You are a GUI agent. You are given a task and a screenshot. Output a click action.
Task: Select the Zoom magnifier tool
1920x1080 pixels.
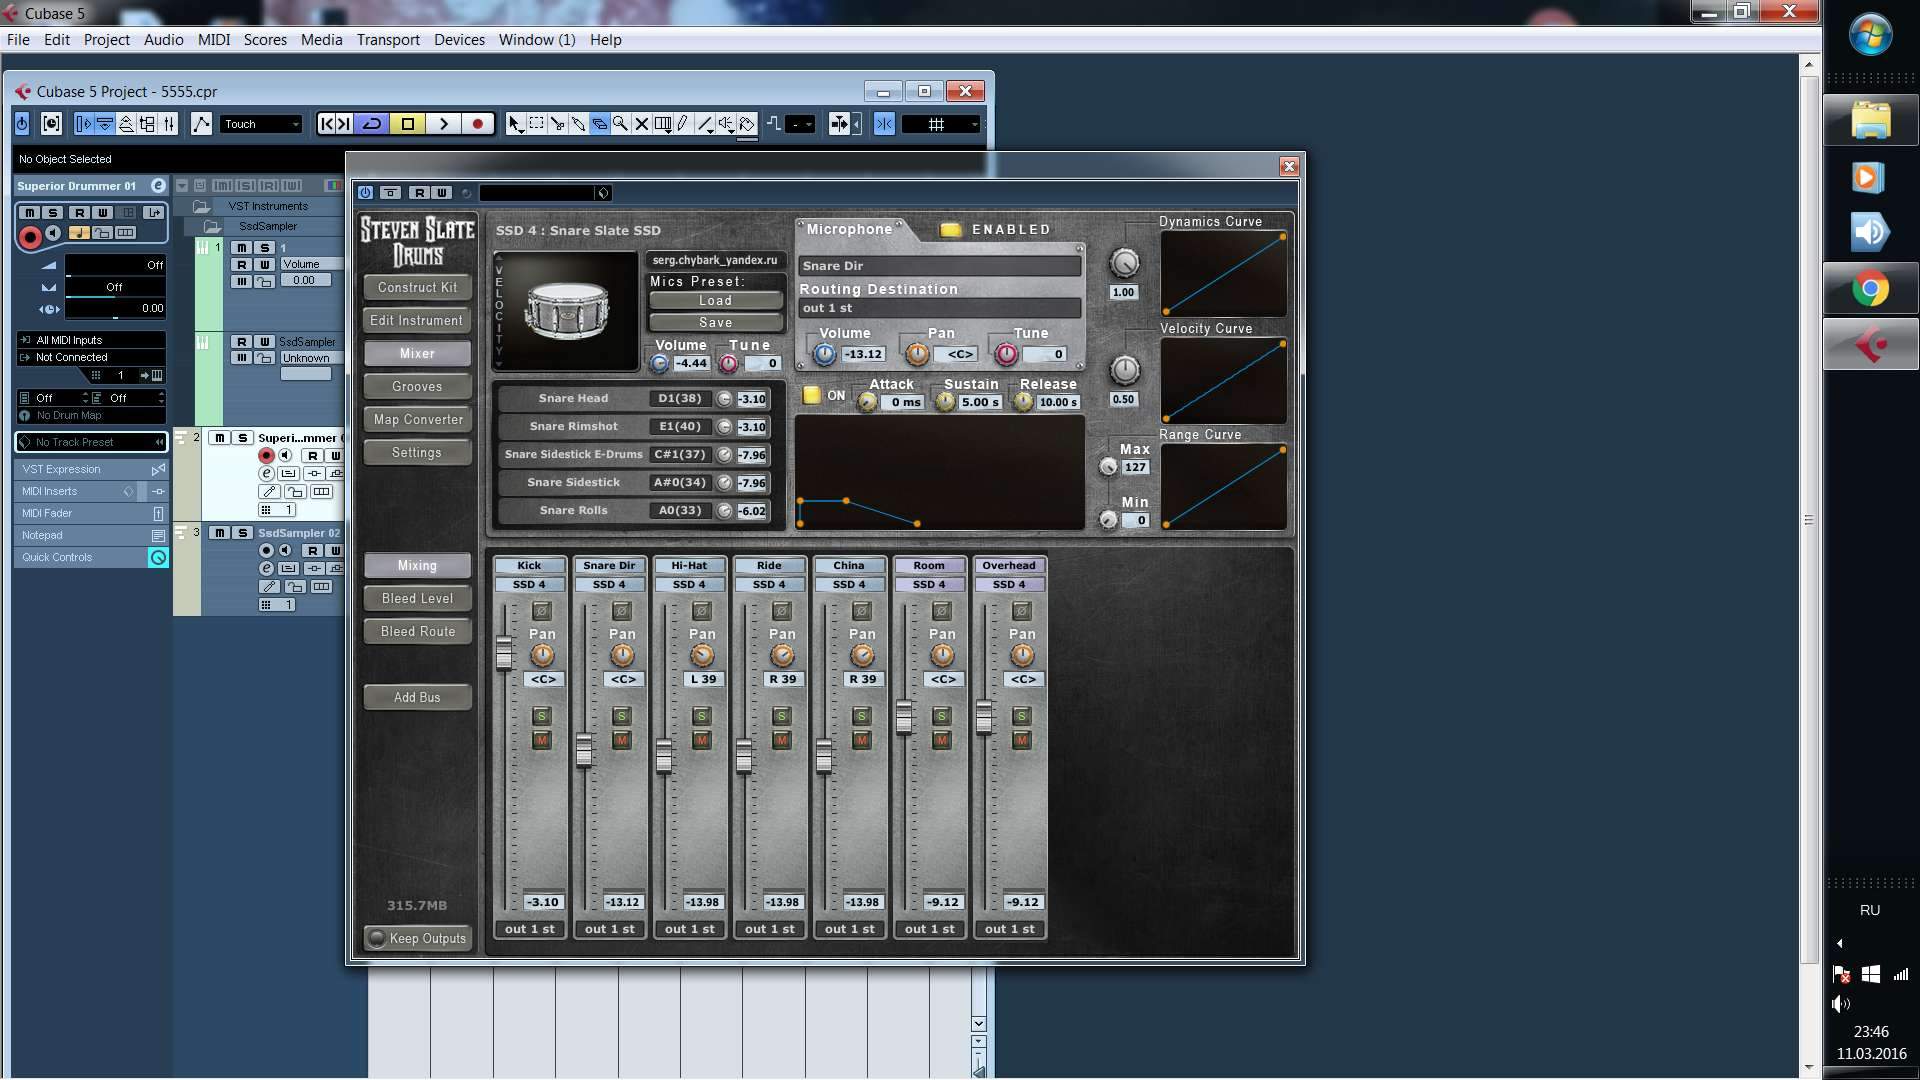coord(620,124)
